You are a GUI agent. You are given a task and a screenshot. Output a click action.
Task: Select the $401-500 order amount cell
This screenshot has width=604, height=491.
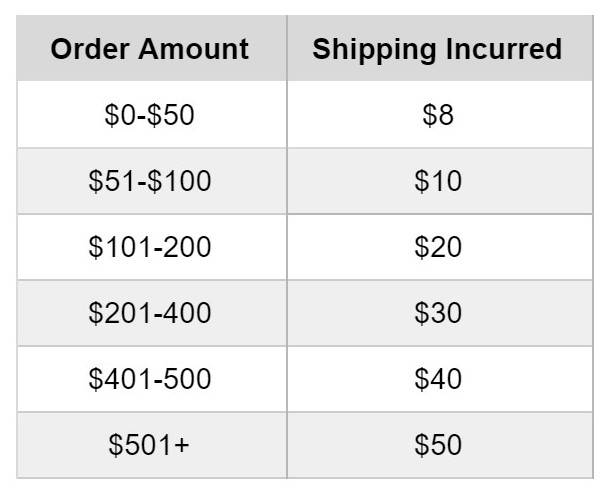point(152,379)
